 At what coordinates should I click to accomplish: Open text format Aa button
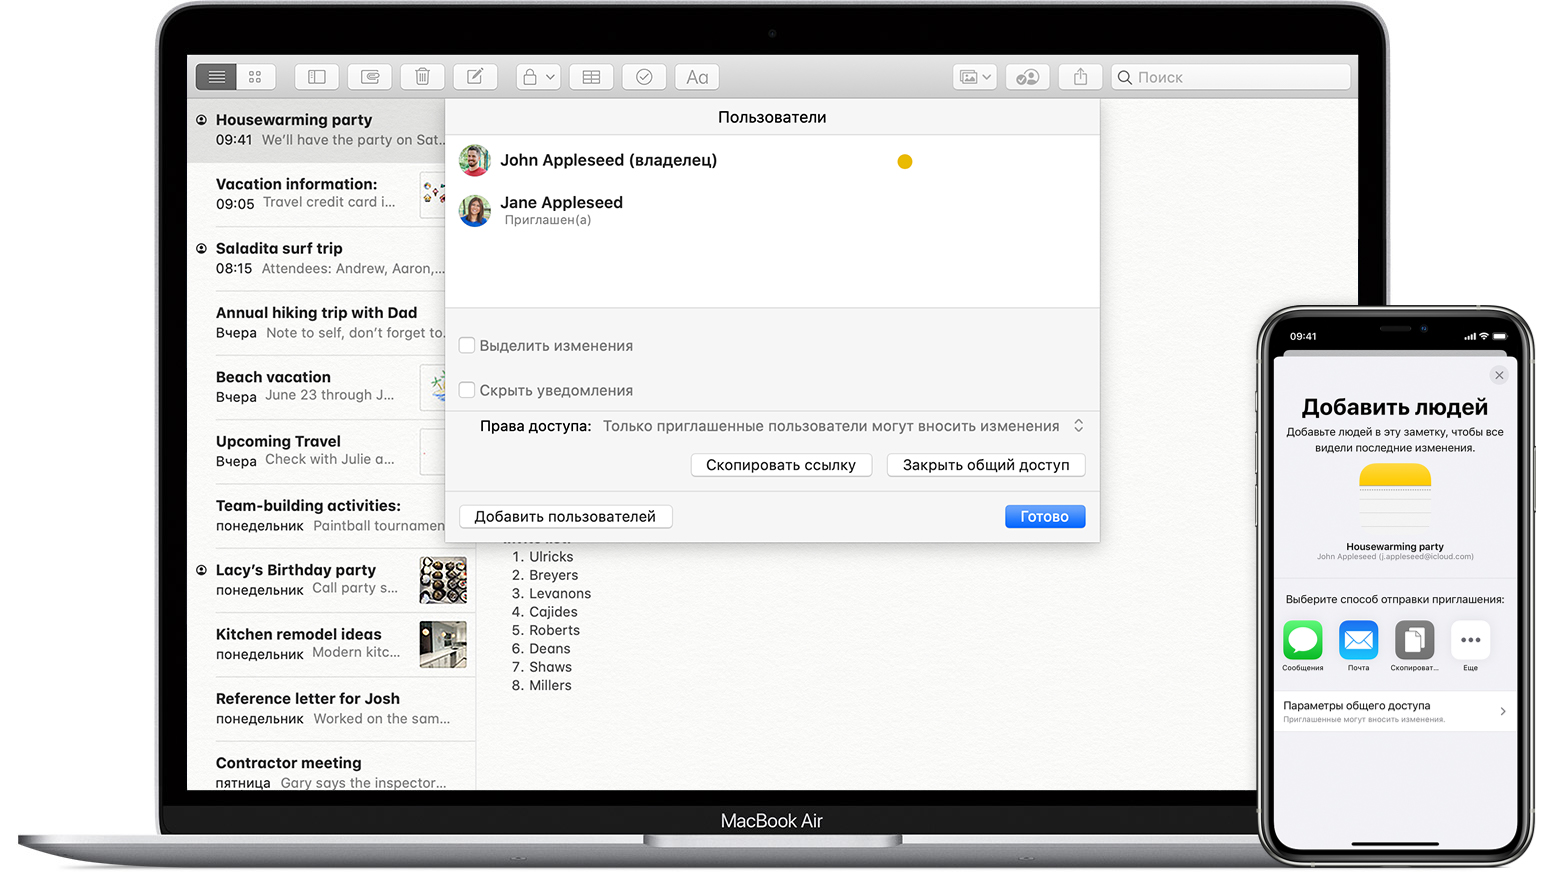[697, 77]
